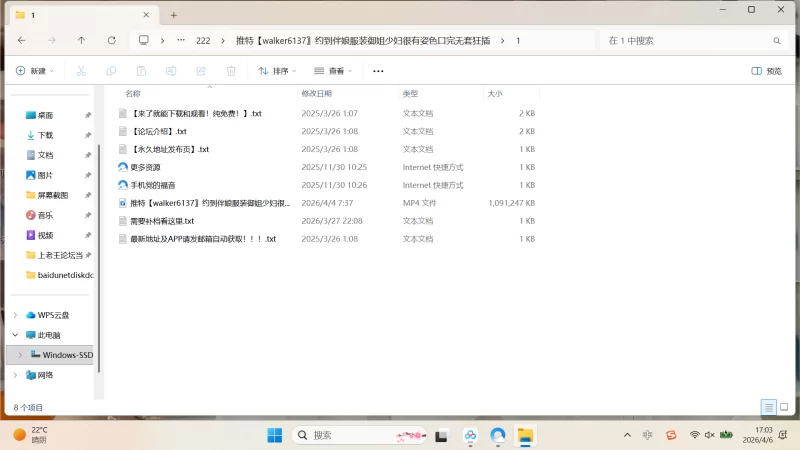Open Task View from the taskbar
This screenshot has width=800, height=450.
coord(441,436)
